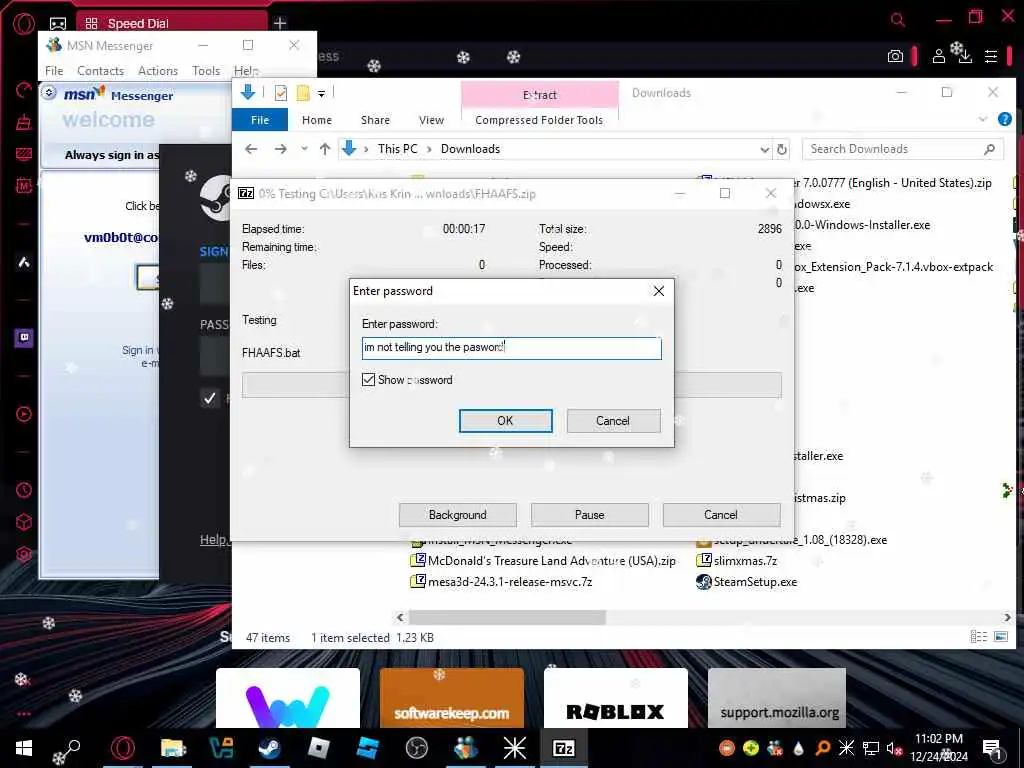The height and width of the screenshot is (768, 1024).
Task: Open MSN Messenger Actions menu
Action: pos(158,71)
